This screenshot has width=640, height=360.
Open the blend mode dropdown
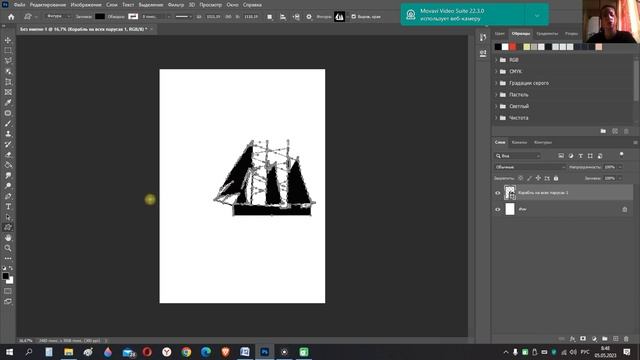tap(530, 167)
